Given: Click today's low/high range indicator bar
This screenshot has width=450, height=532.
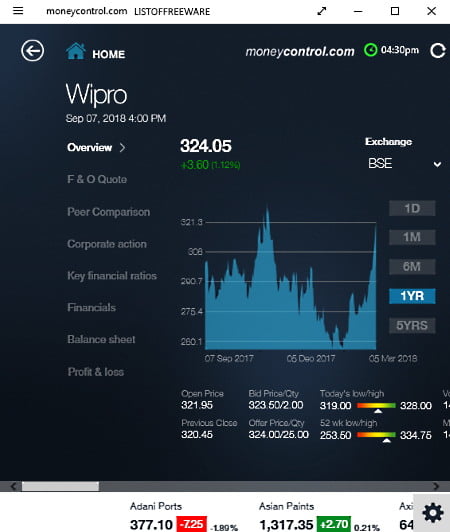Looking at the screenshot, I should tap(376, 405).
